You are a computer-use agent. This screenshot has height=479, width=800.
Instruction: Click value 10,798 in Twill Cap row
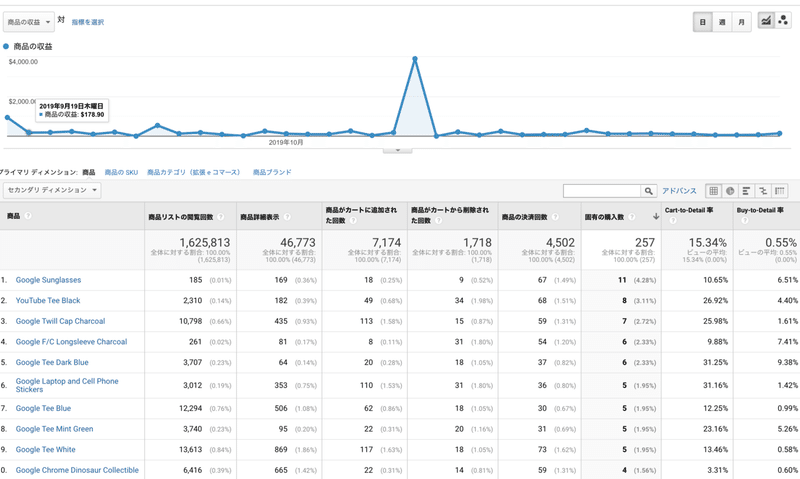pos(190,321)
